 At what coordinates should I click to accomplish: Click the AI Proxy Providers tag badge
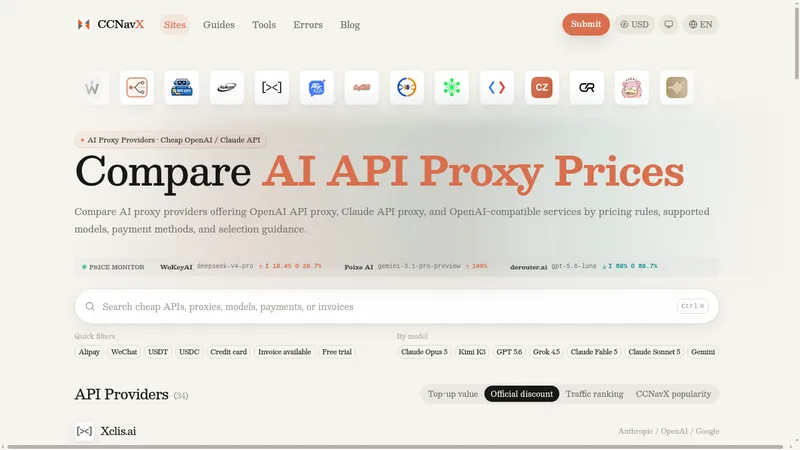pyautogui.click(x=170, y=140)
